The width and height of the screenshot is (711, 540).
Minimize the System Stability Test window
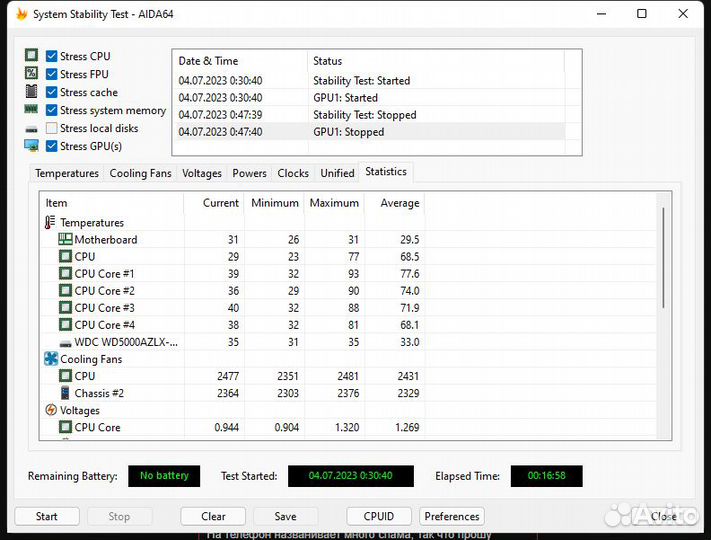[x=601, y=14]
